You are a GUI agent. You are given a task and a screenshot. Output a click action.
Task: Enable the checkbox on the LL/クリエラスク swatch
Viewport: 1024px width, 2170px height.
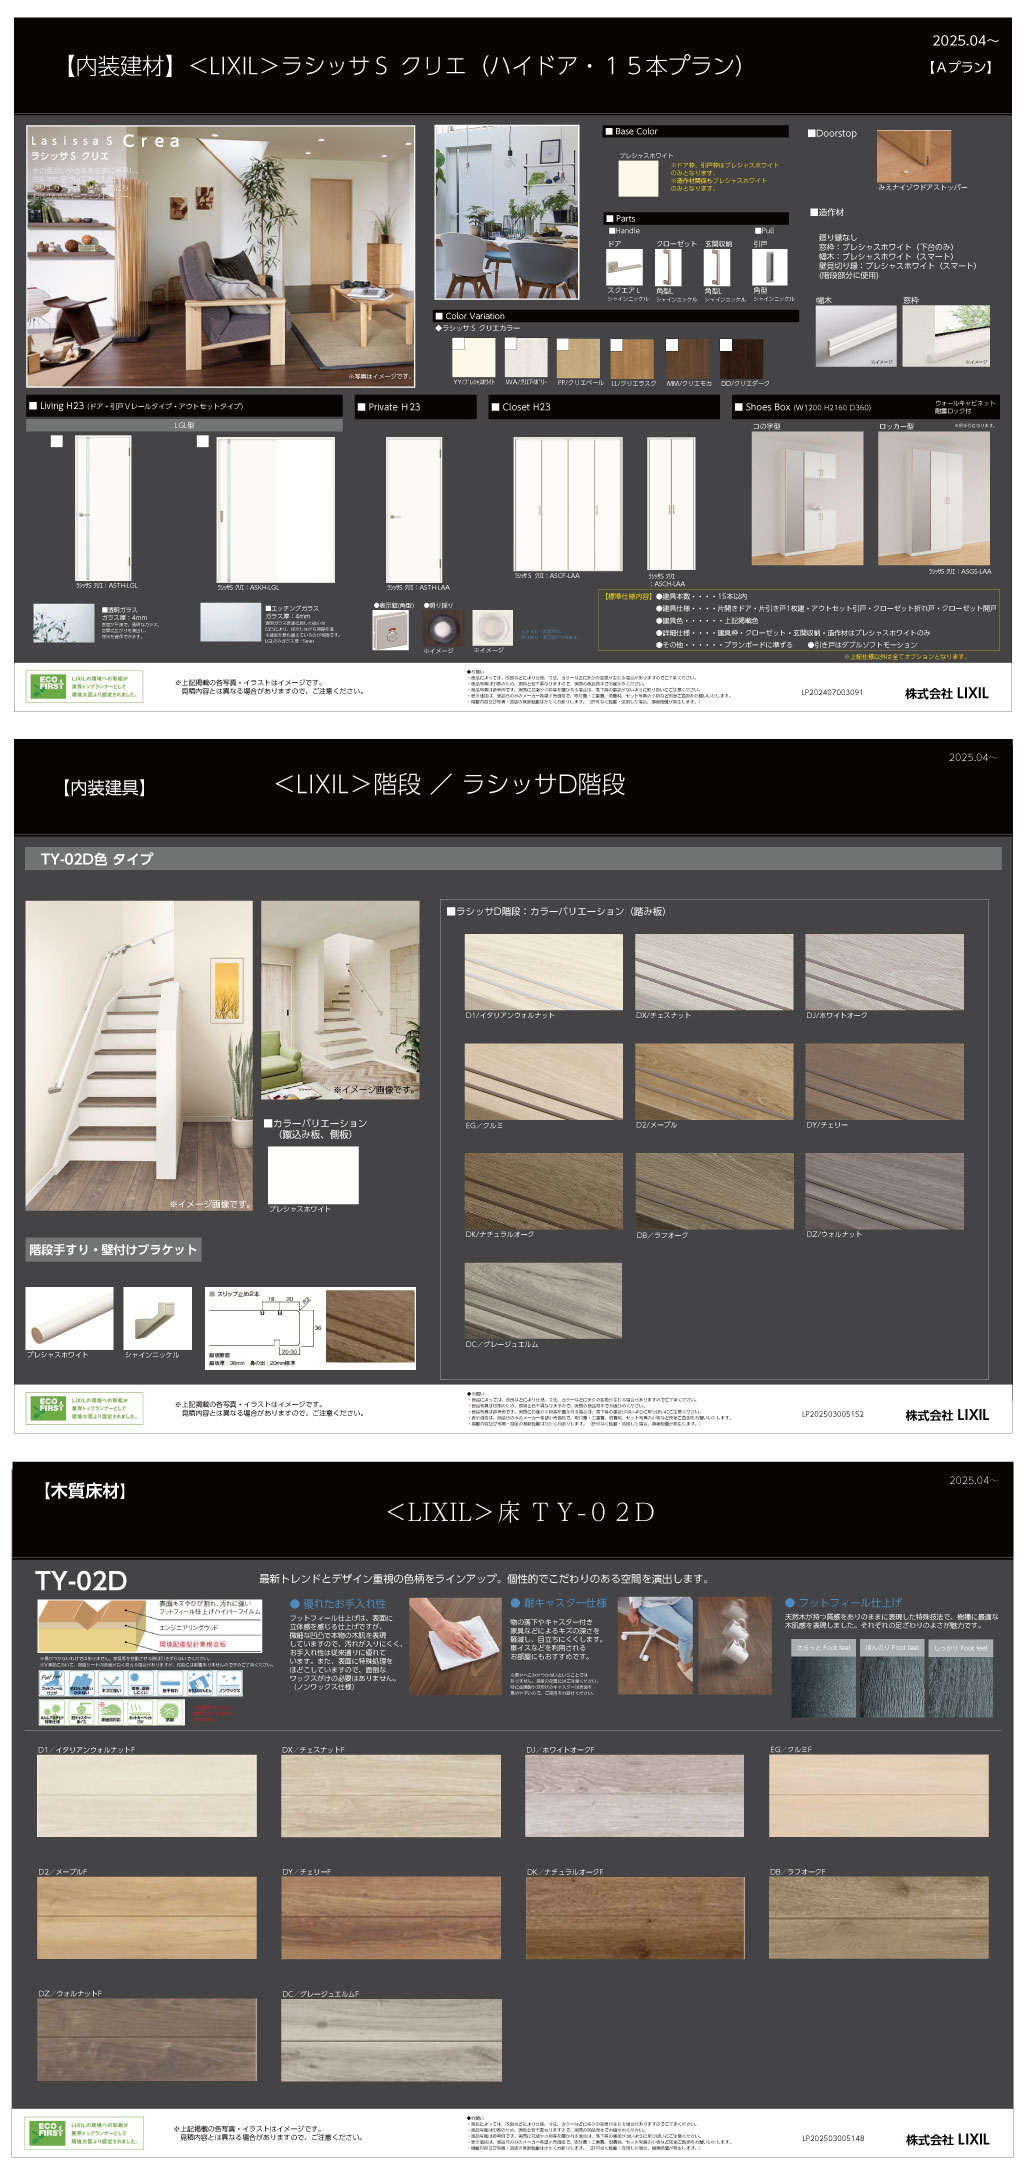click(x=617, y=345)
